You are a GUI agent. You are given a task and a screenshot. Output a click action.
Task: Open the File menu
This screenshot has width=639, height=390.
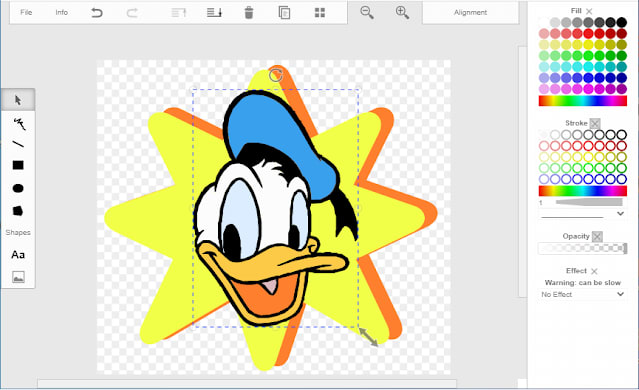(x=26, y=13)
